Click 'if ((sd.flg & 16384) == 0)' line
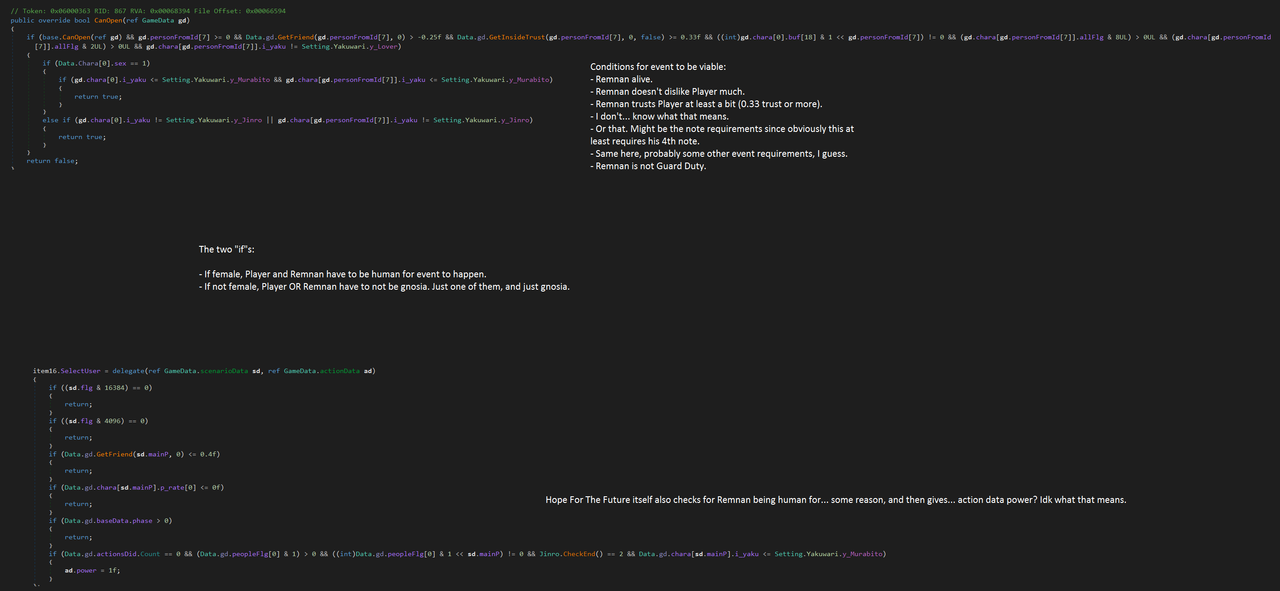 pos(100,388)
